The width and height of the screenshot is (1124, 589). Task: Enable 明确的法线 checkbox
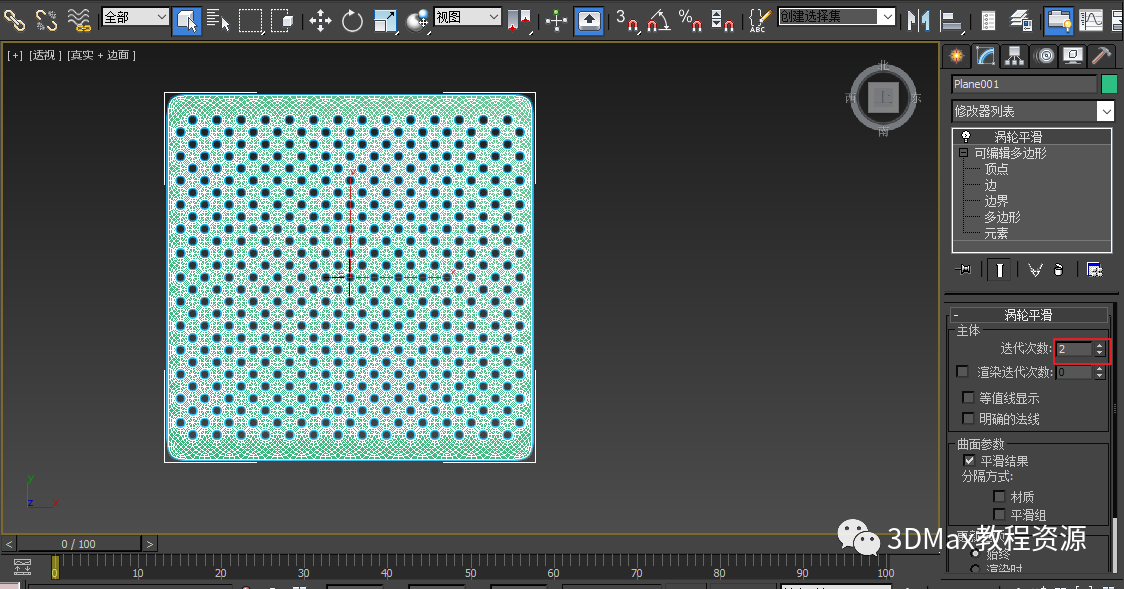point(968,418)
